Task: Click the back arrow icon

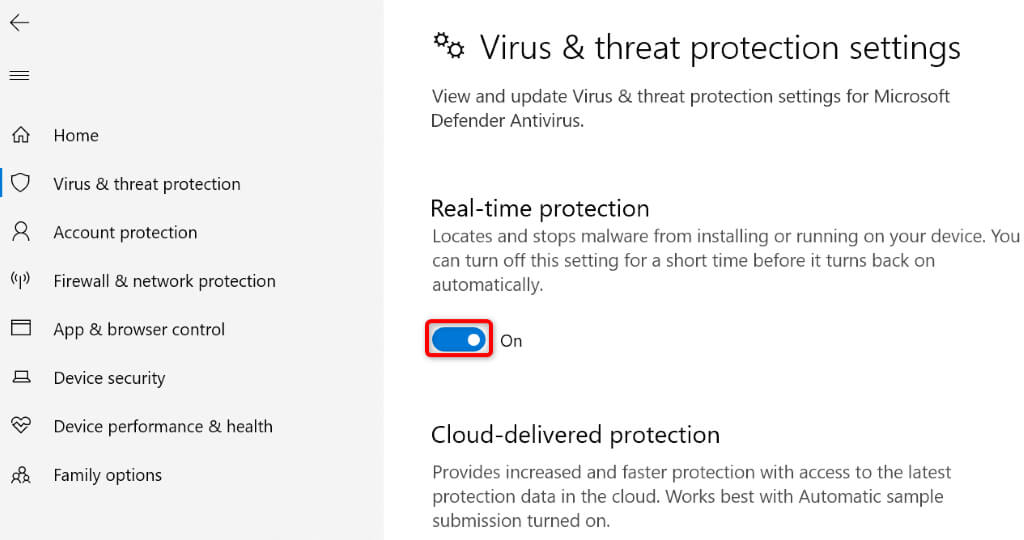Action: pos(19,23)
